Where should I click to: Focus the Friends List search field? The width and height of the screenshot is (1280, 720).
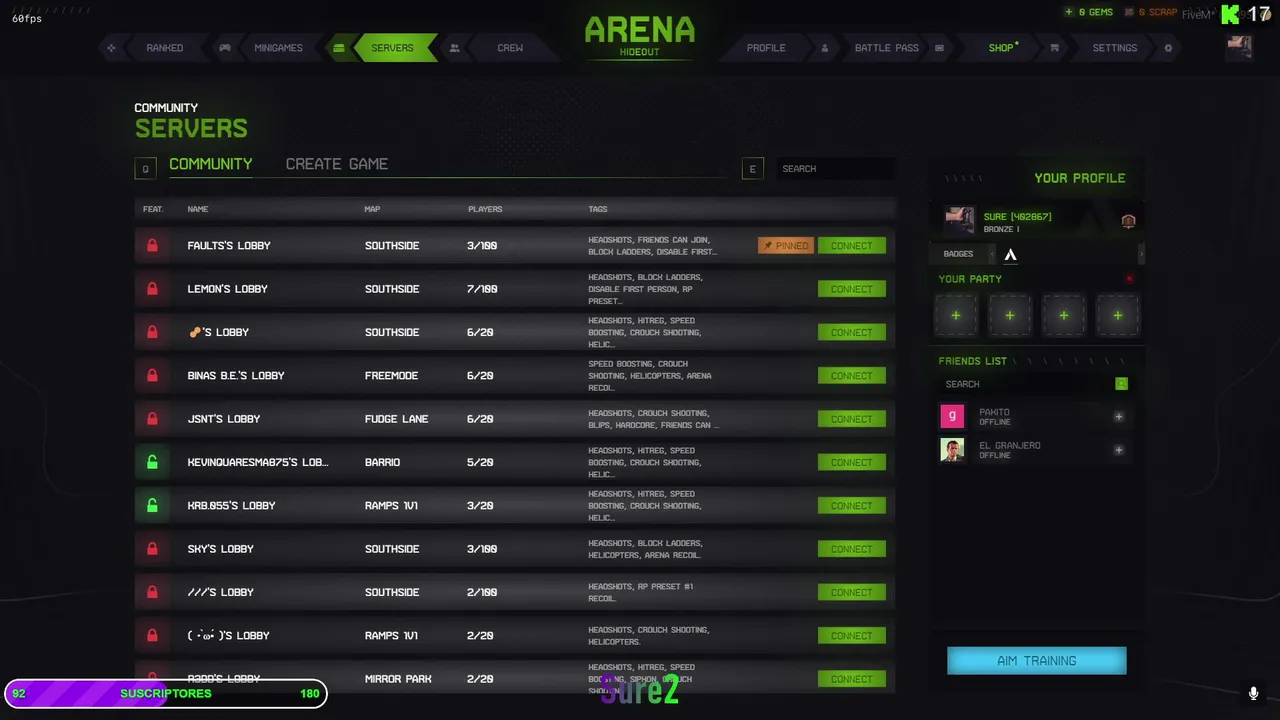click(x=1027, y=384)
